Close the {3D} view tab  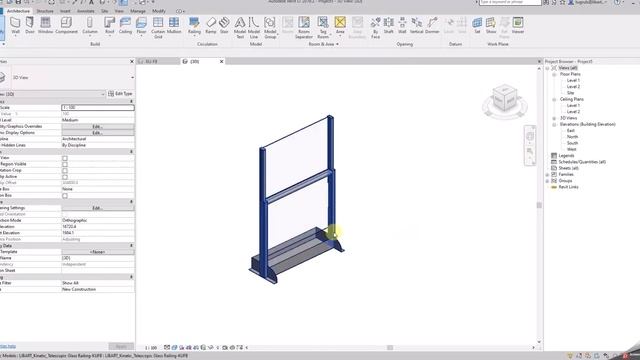[222, 62]
